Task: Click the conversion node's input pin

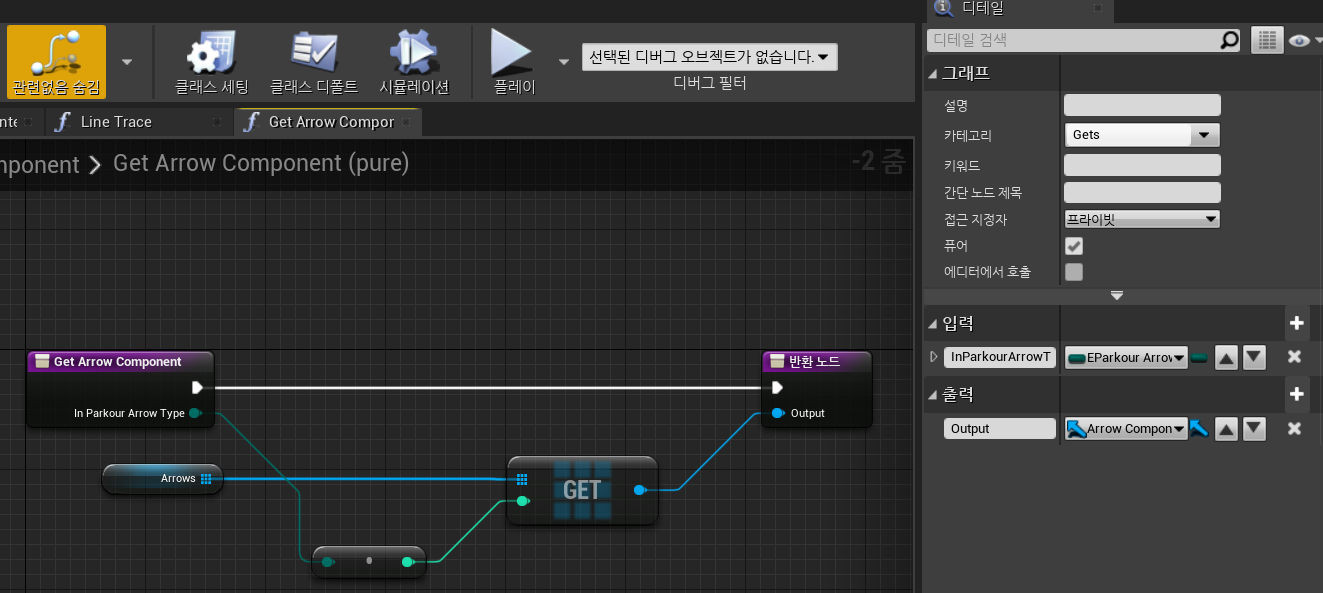Action: 328,562
